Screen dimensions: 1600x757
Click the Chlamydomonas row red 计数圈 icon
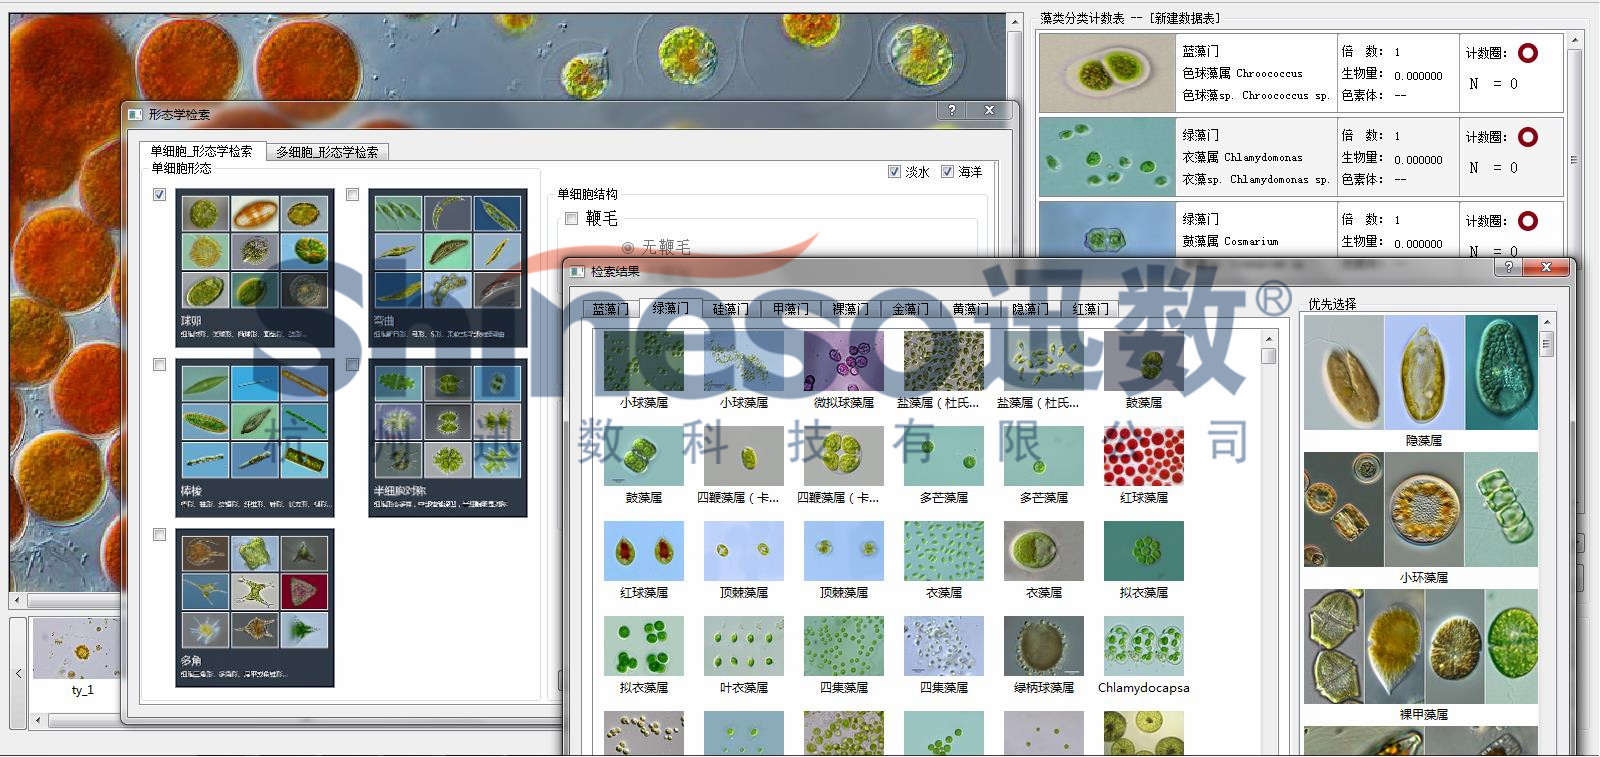(x=1528, y=137)
